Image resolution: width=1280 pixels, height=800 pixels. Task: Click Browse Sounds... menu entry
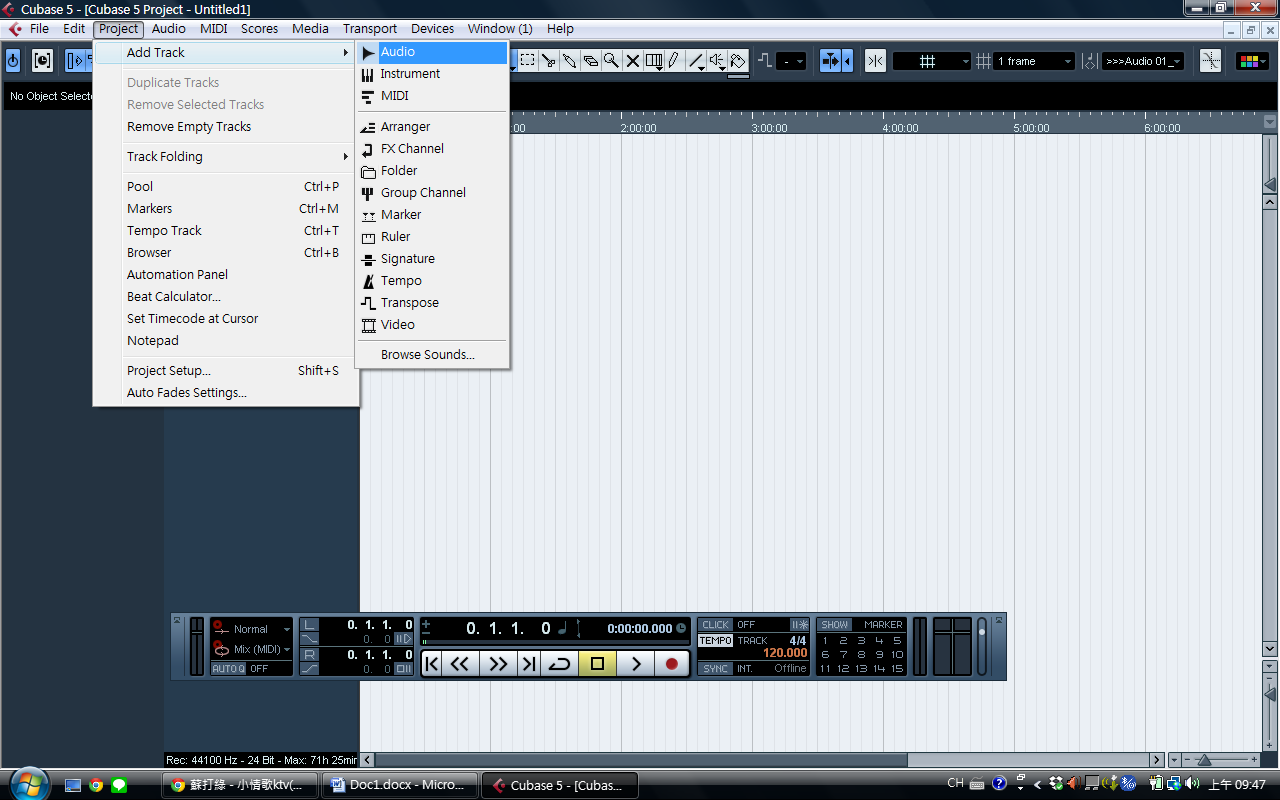[427, 355]
